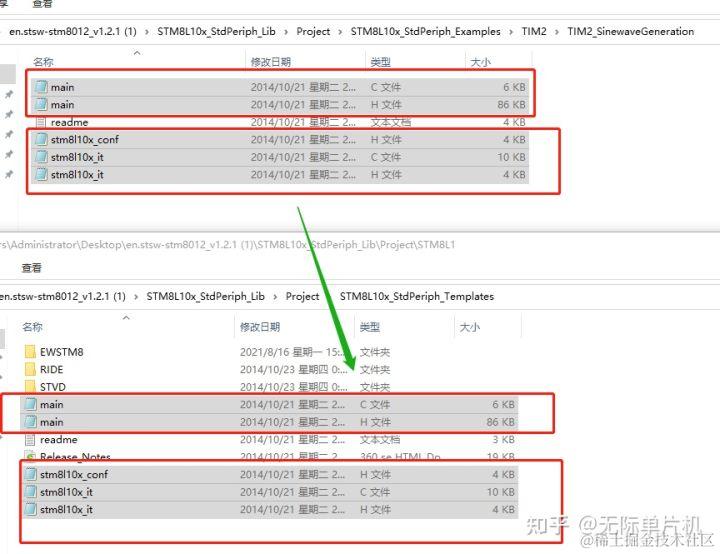720x554 pixels.
Task: Select main C file icon in TIM2_SinewaveGeneration window
Action: tap(41, 87)
